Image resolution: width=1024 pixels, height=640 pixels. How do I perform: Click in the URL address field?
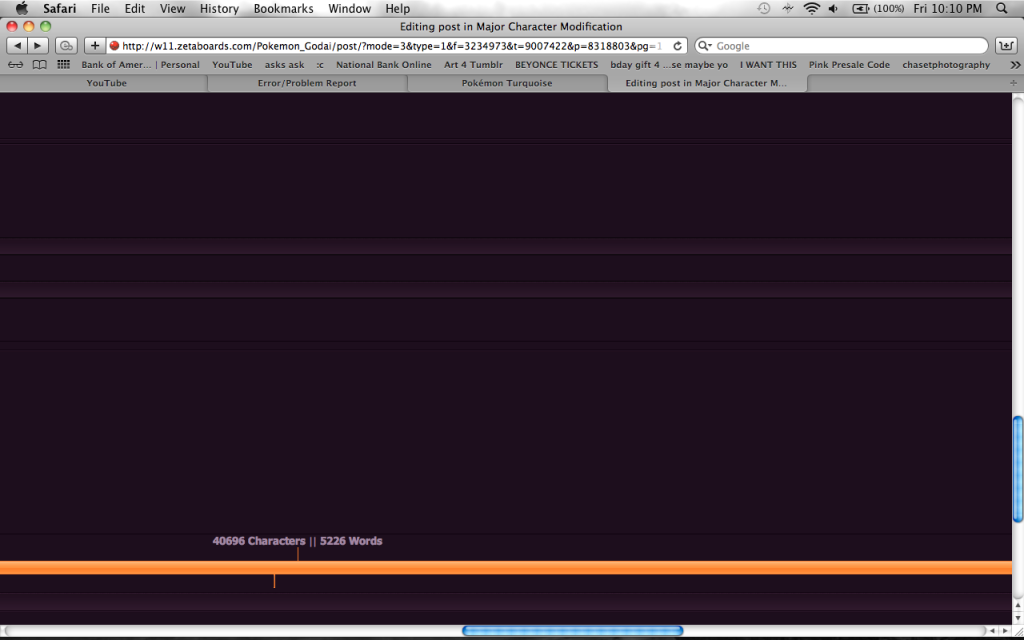point(390,46)
